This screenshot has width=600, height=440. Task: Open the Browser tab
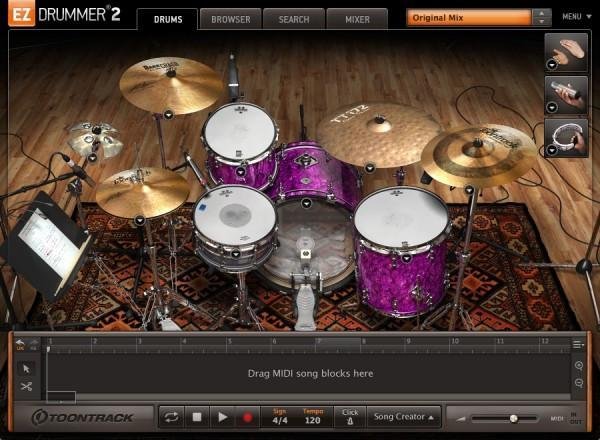(230, 19)
